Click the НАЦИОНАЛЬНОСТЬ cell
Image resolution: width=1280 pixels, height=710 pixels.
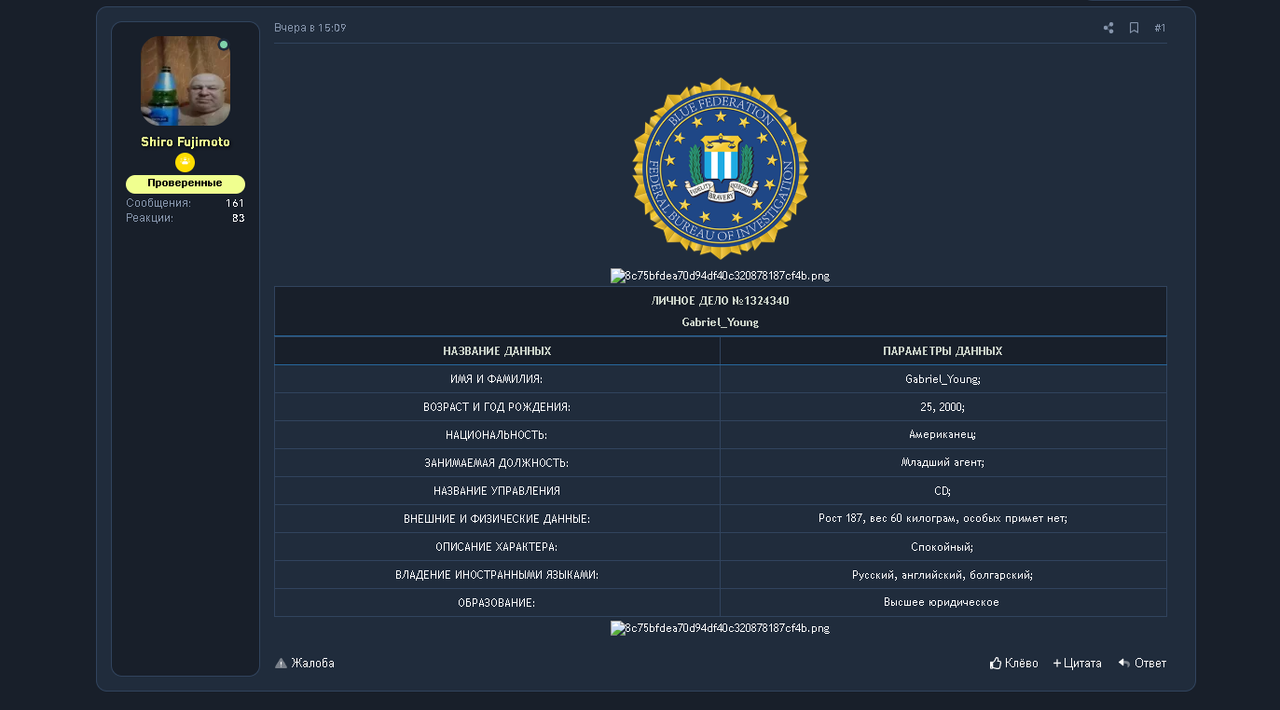(497, 435)
